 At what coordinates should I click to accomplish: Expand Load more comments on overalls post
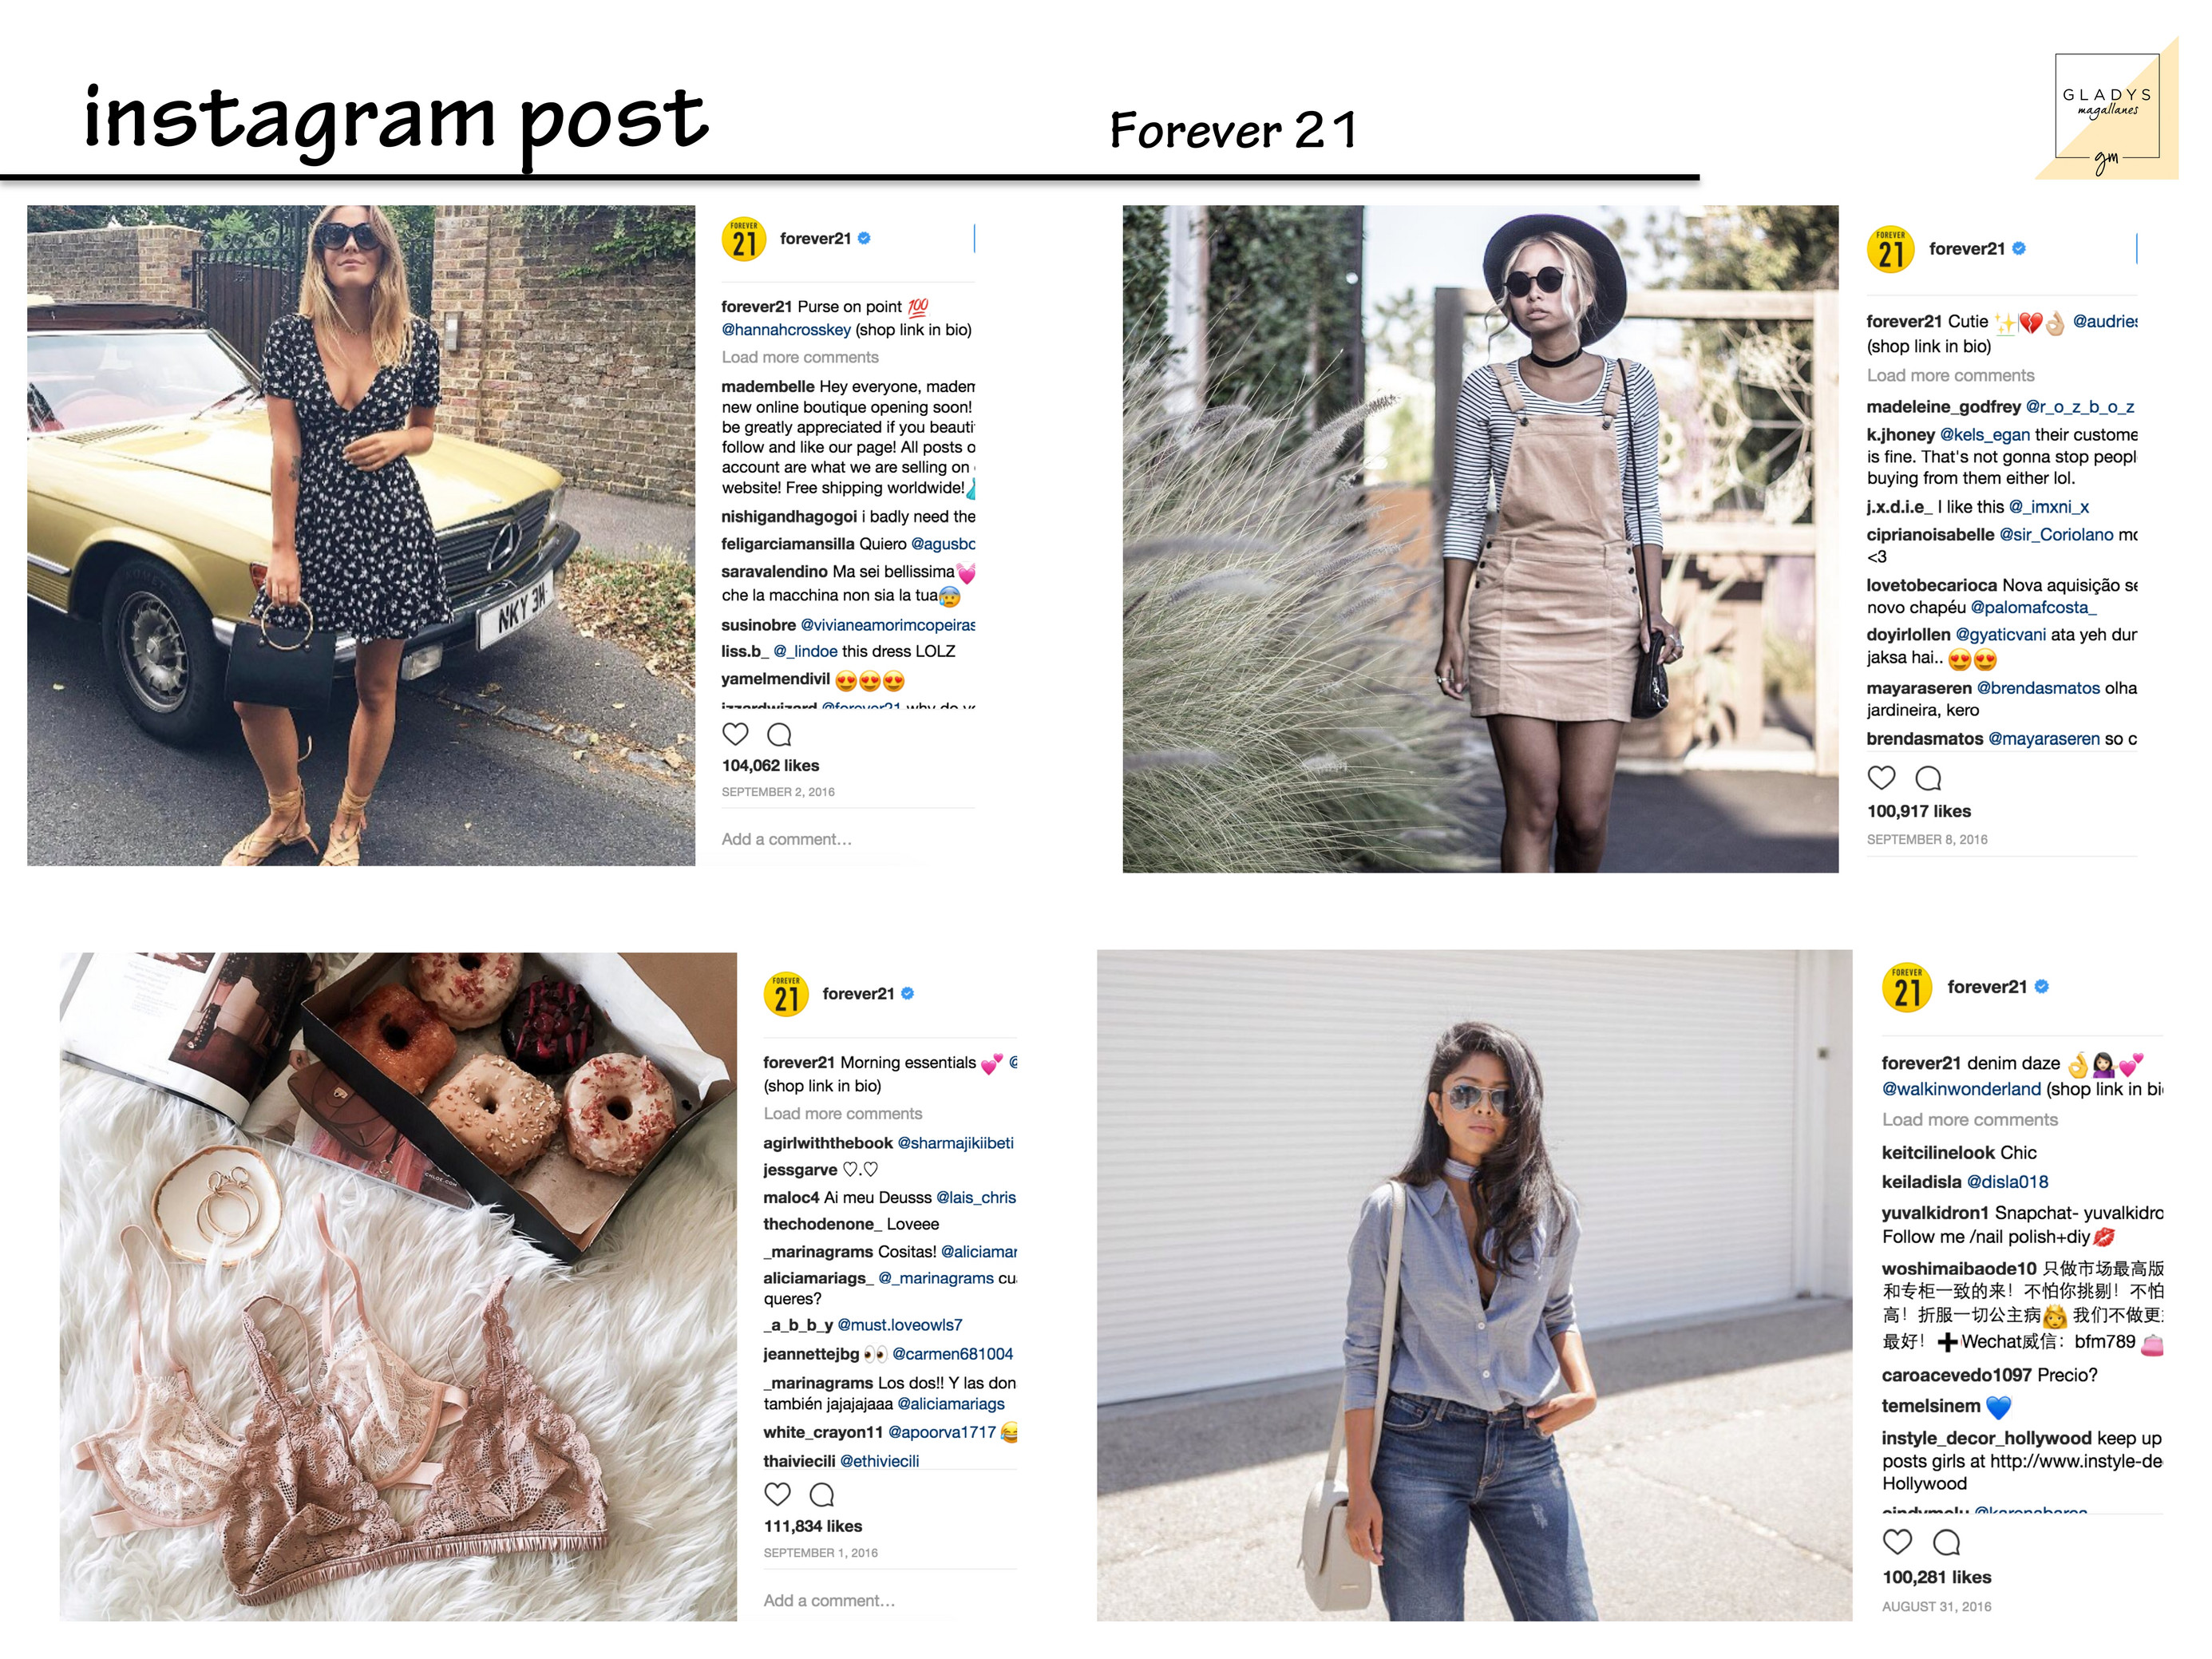pyautogui.click(x=1950, y=375)
